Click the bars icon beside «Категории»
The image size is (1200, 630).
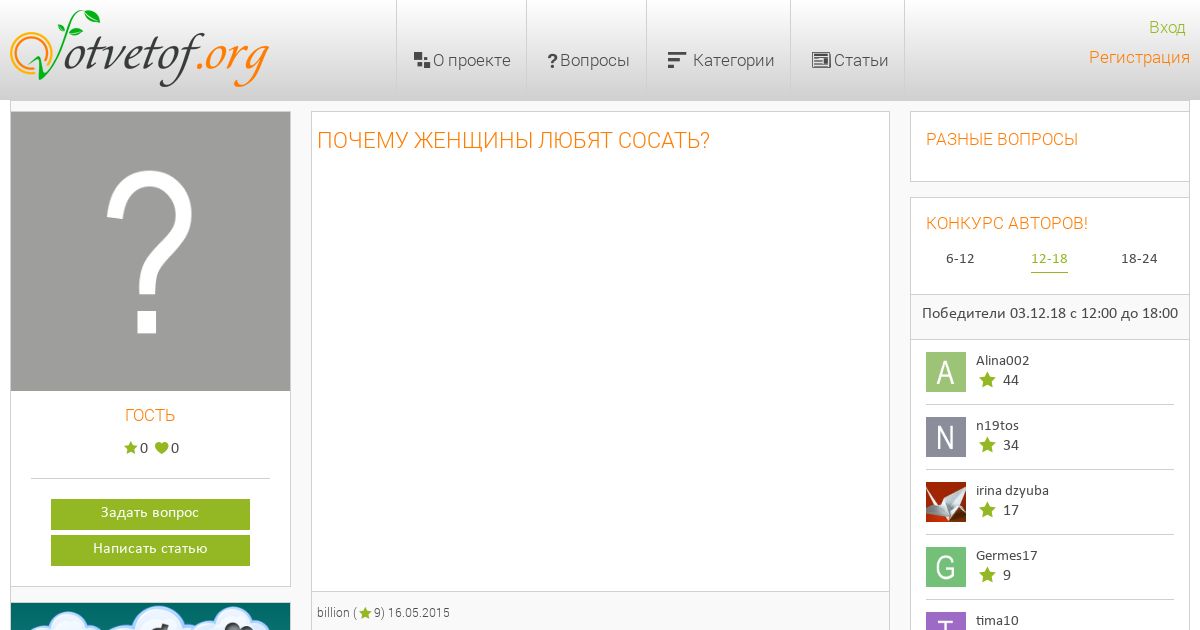click(x=676, y=60)
